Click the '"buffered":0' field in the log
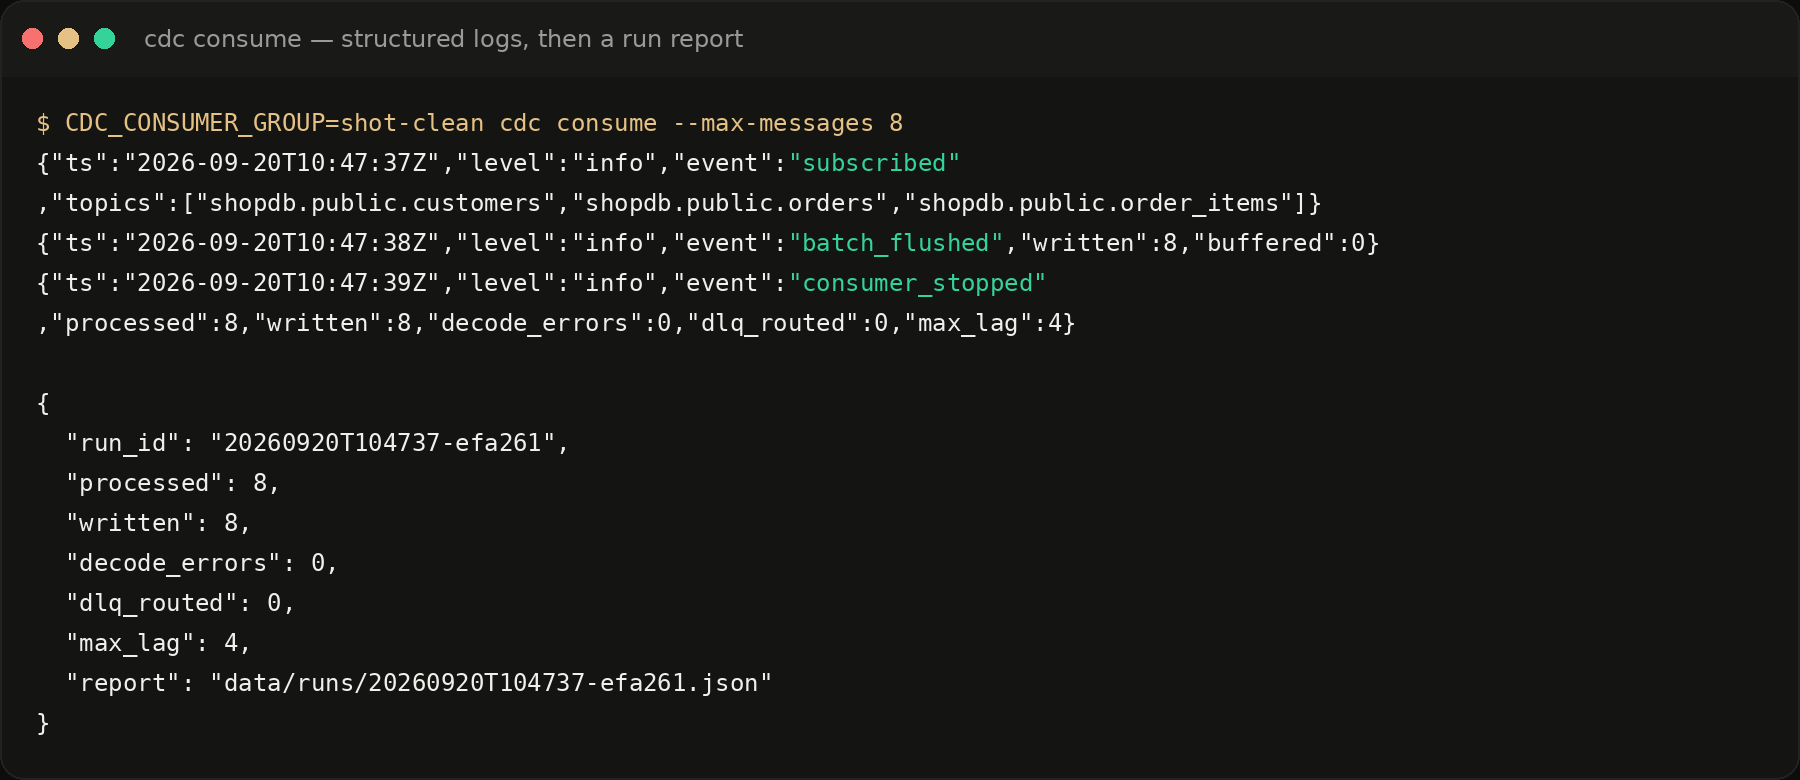Image resolution: width=1800 pixels, height=780 pixels. click(x=1279, y=243)
